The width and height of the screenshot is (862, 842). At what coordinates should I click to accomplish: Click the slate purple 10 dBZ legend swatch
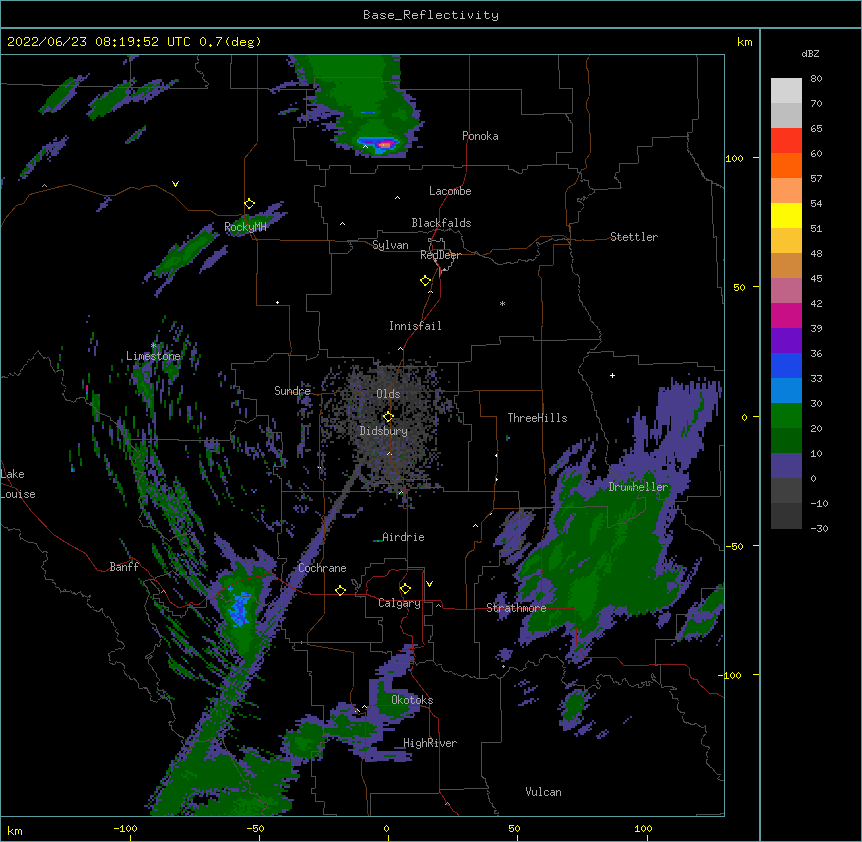click(786, 465)
